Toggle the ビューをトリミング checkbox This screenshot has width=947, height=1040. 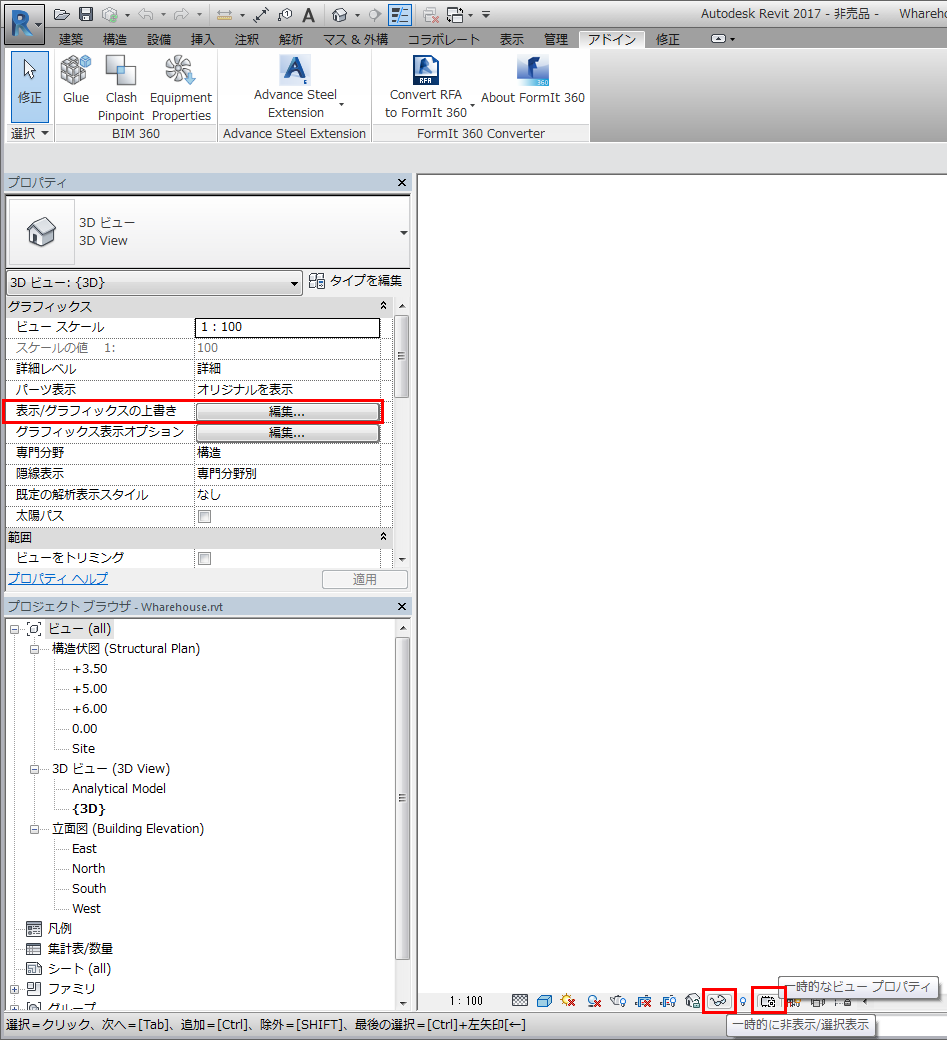205,558
